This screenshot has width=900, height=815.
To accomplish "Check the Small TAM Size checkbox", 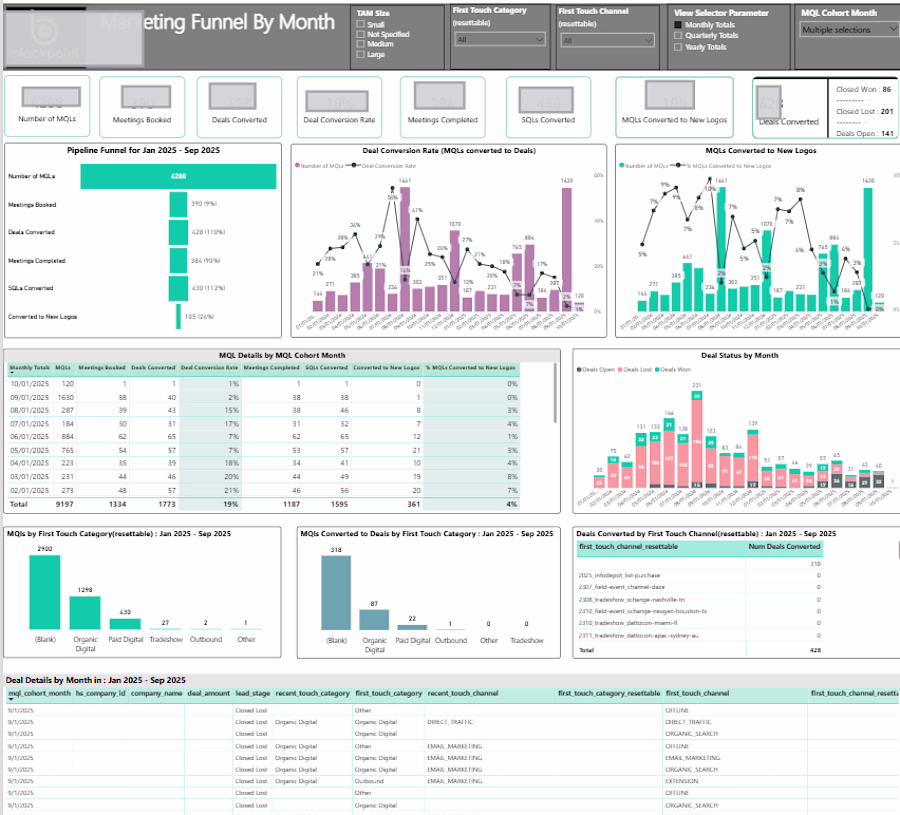I will pyautogui.click(x=360, y=24).
